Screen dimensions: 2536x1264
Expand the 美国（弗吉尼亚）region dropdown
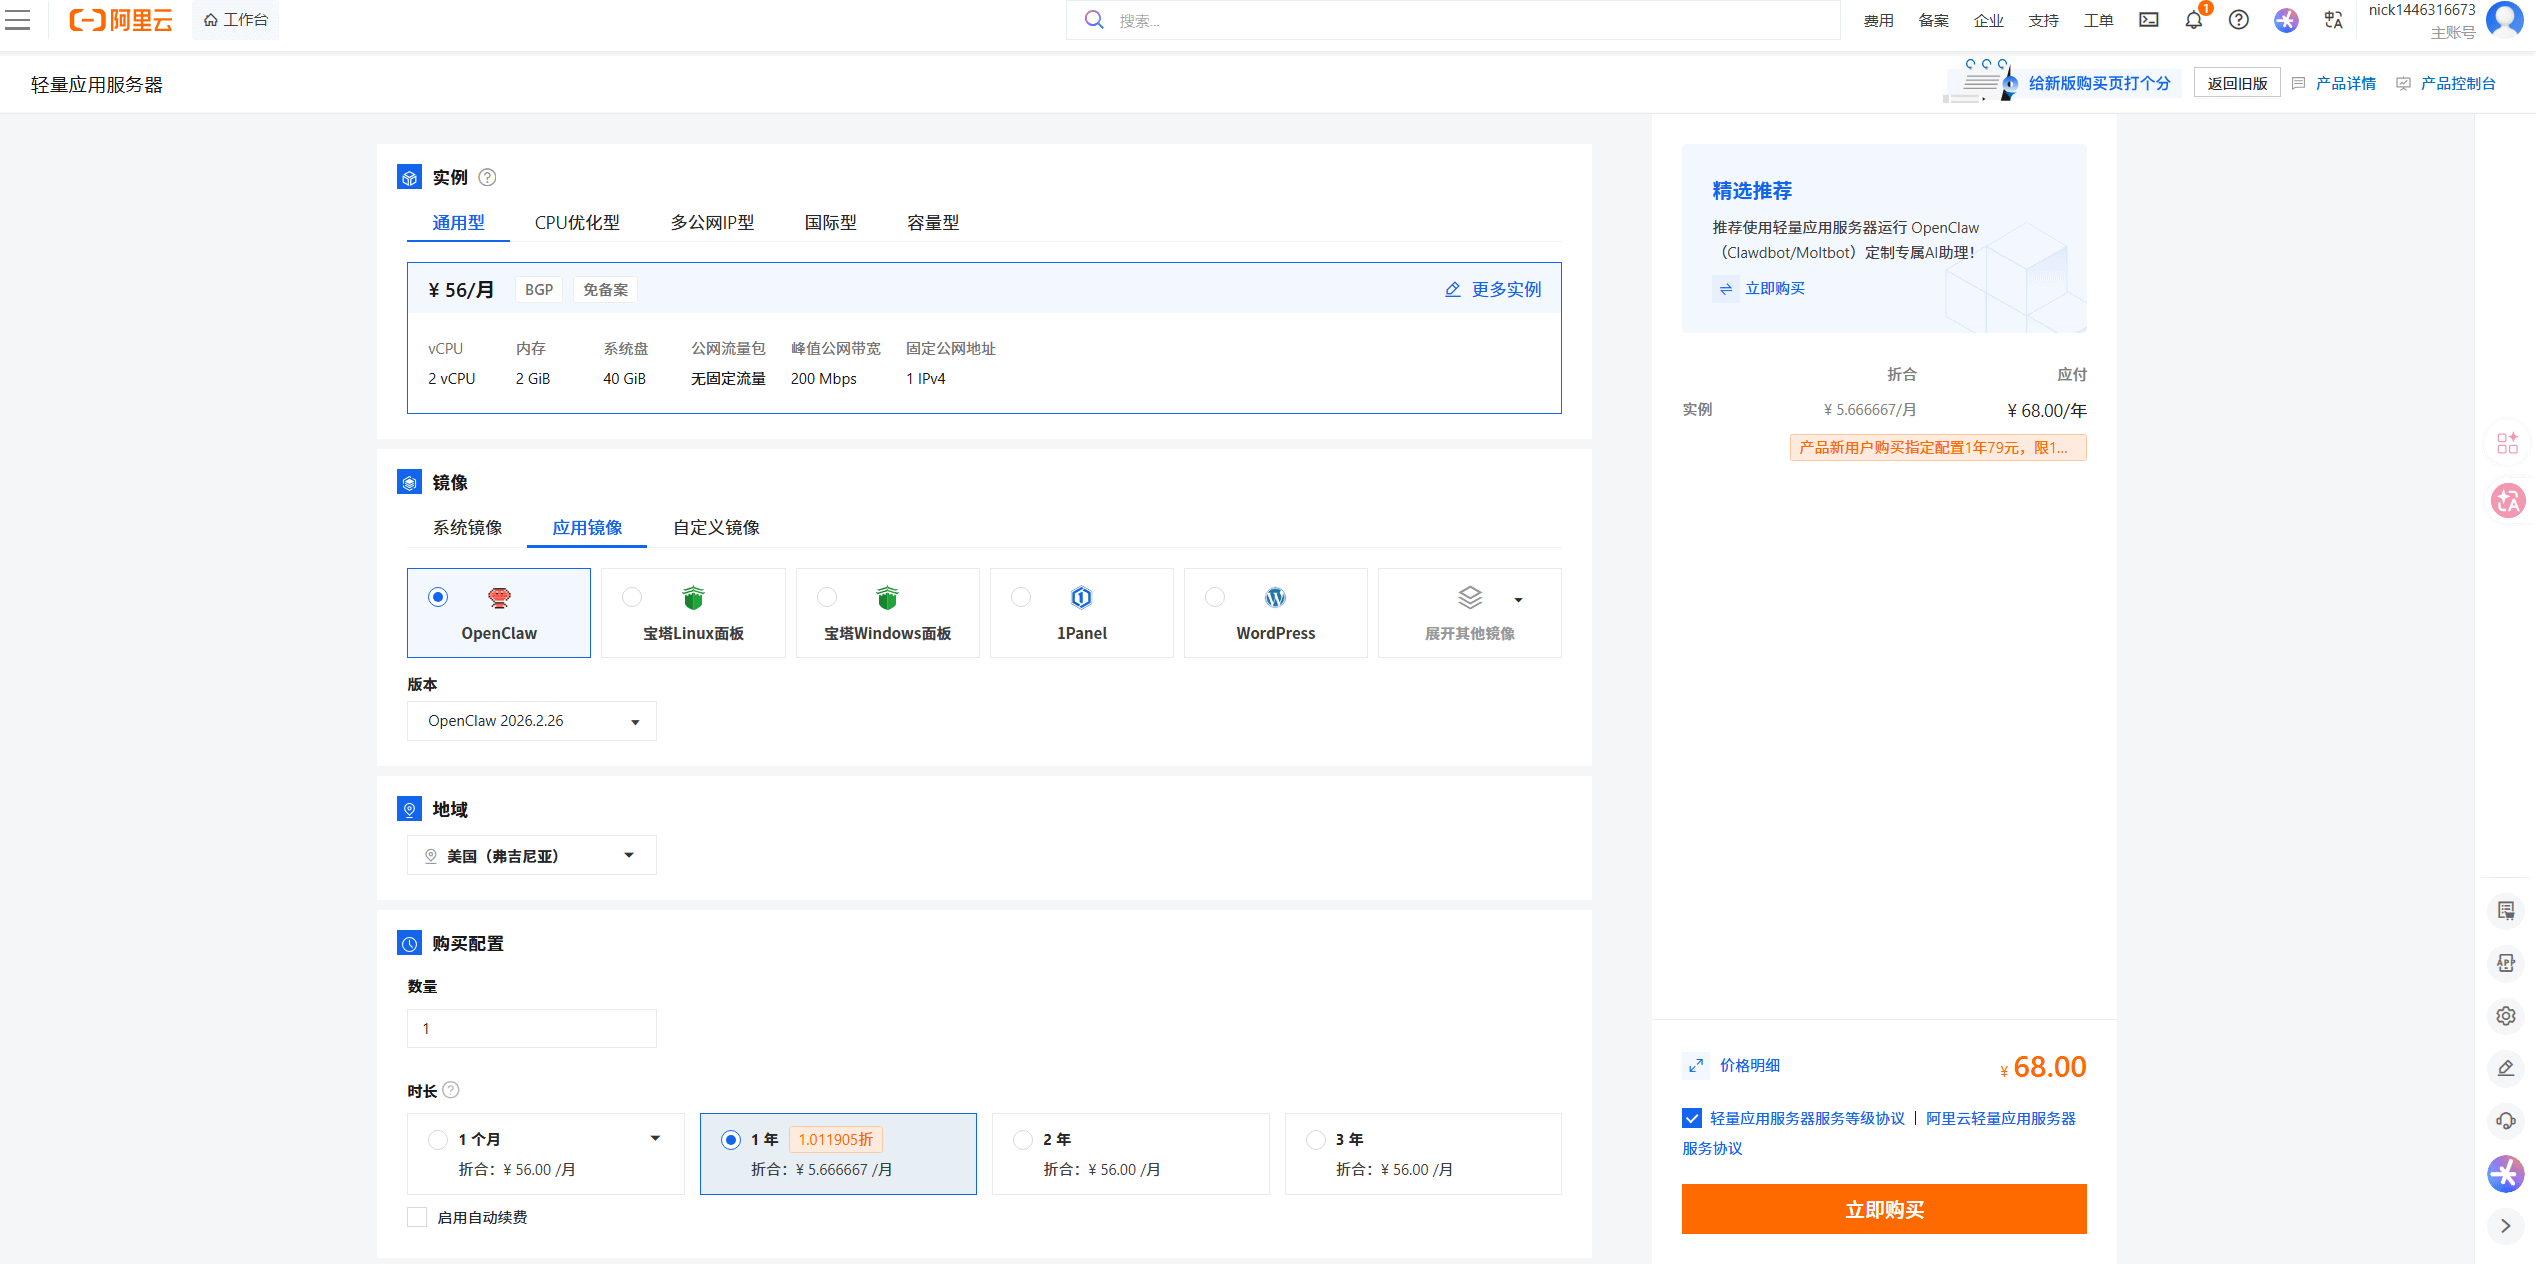[531, 856]
